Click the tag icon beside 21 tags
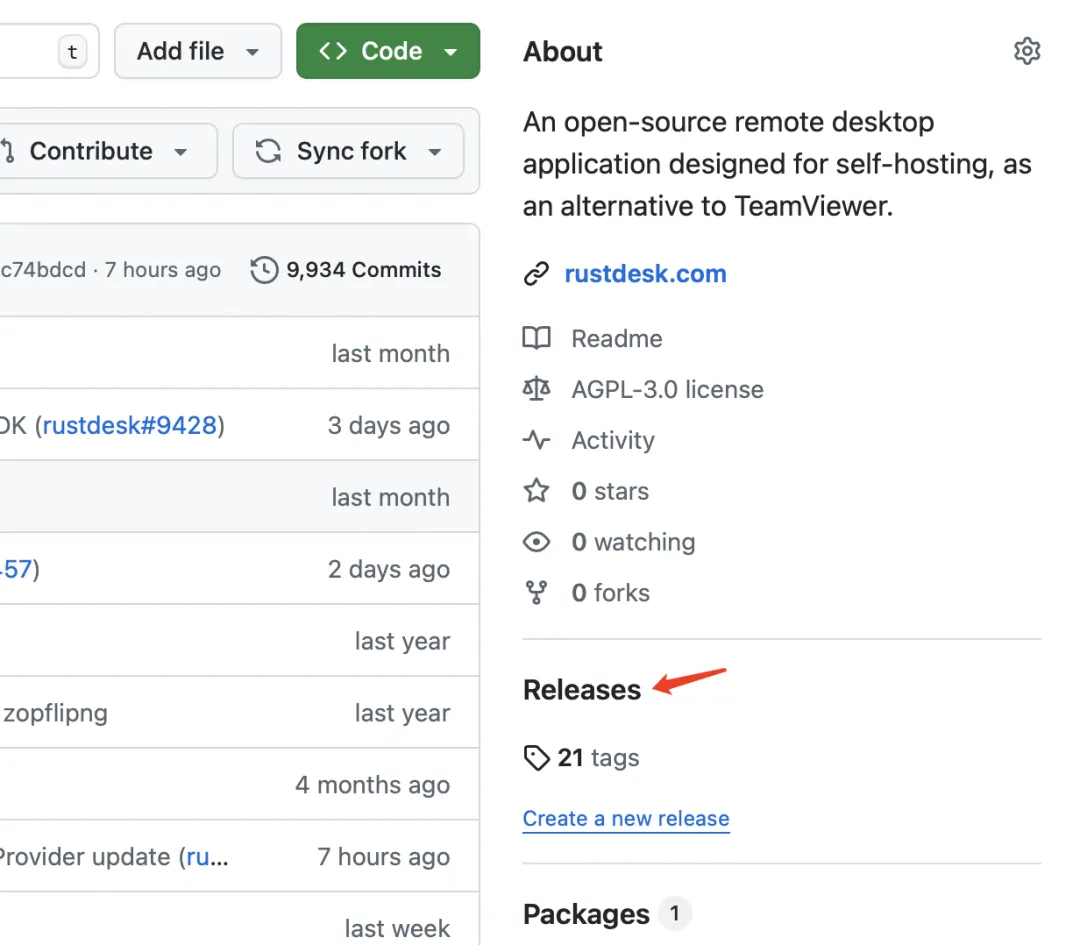Viewport: 1080px width, 945px height. pos(537,758)
